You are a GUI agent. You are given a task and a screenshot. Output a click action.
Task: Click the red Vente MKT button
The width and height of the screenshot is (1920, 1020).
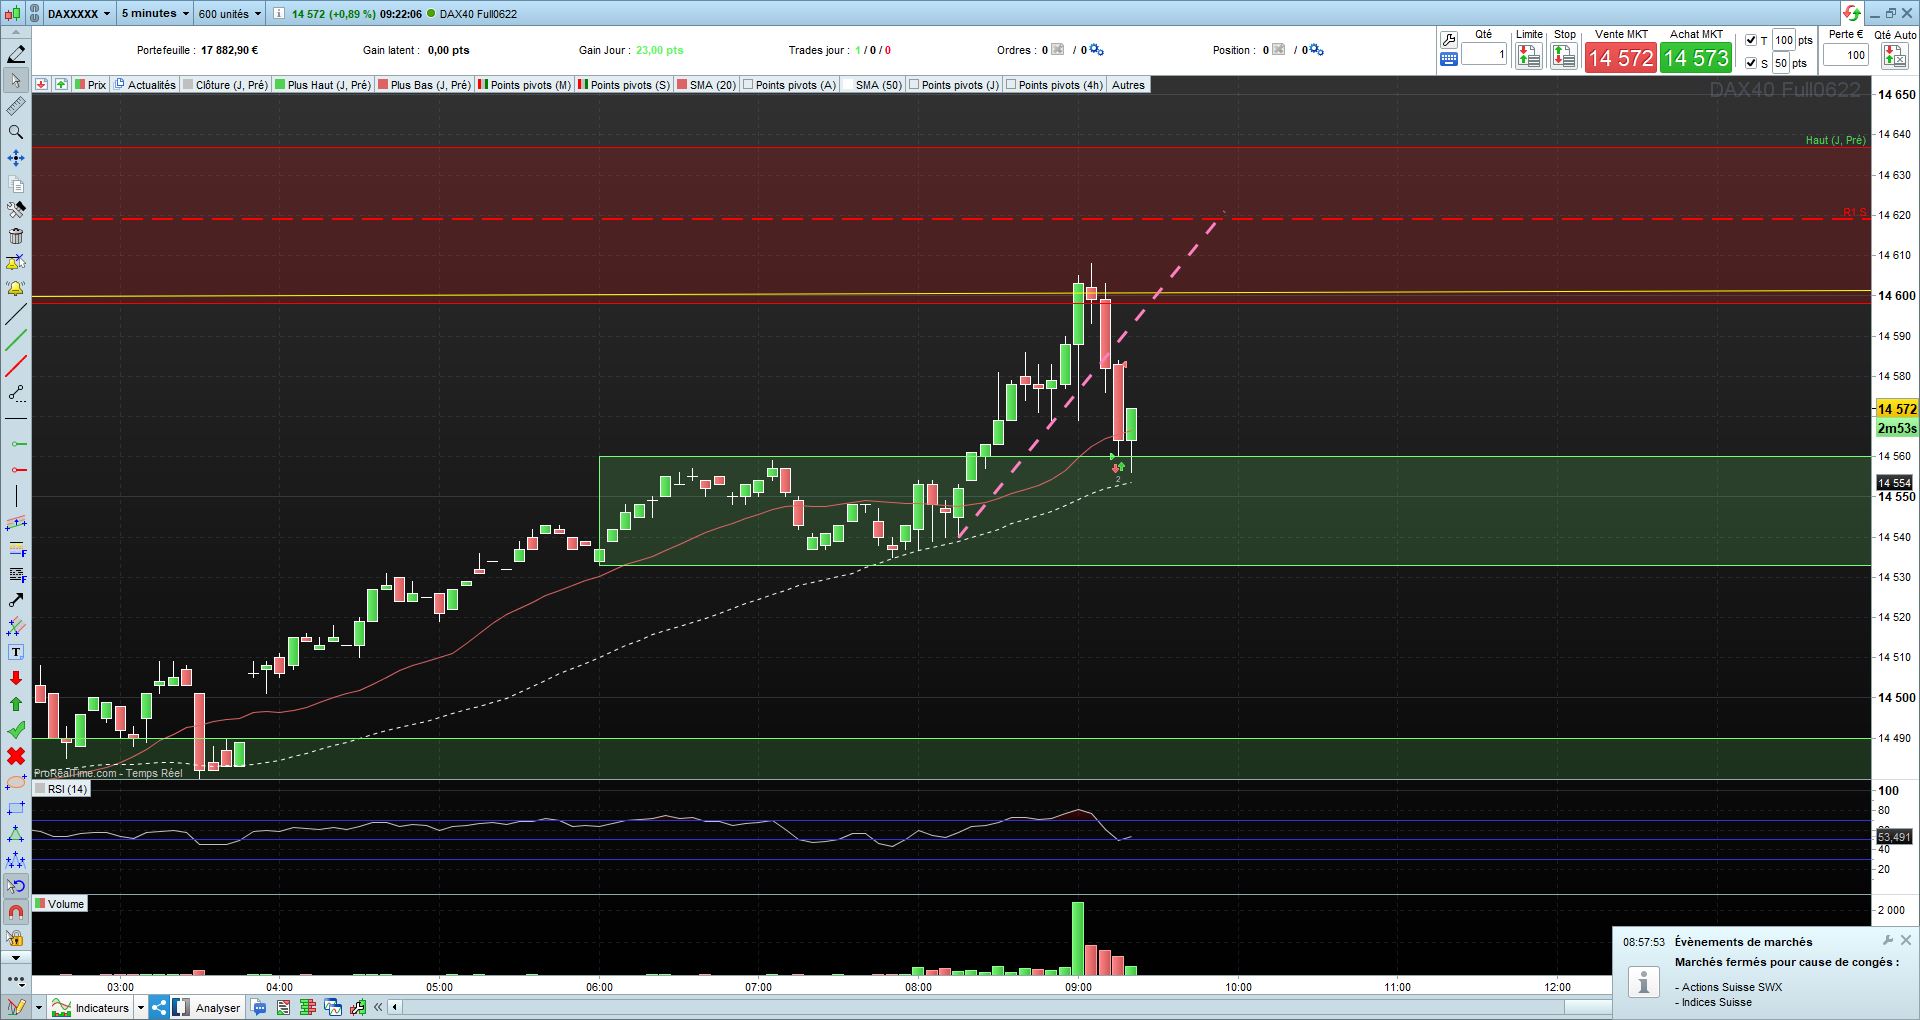click(x=1620, y=58)
